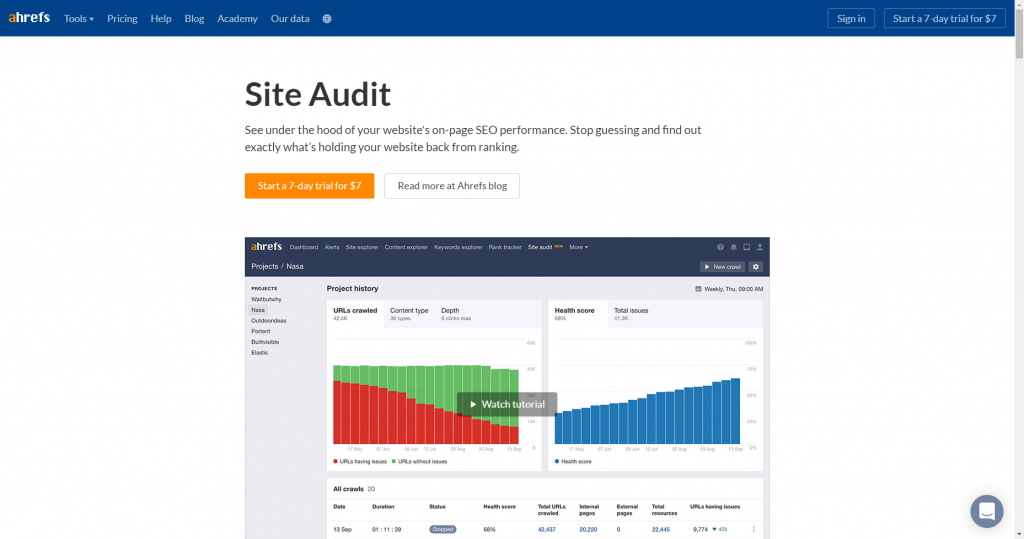Click the notification bell icon in preview
The width and height of the screenshot is (1024, 539).
733,247
